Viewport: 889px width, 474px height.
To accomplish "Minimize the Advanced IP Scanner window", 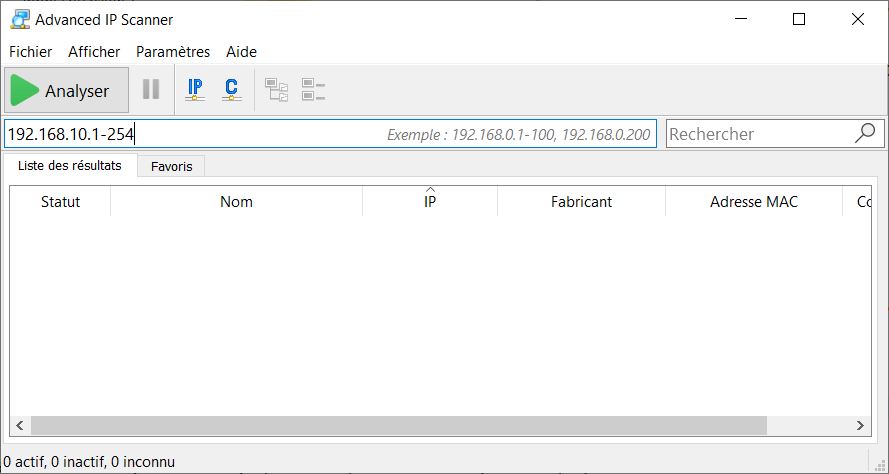I will (740, 19).
